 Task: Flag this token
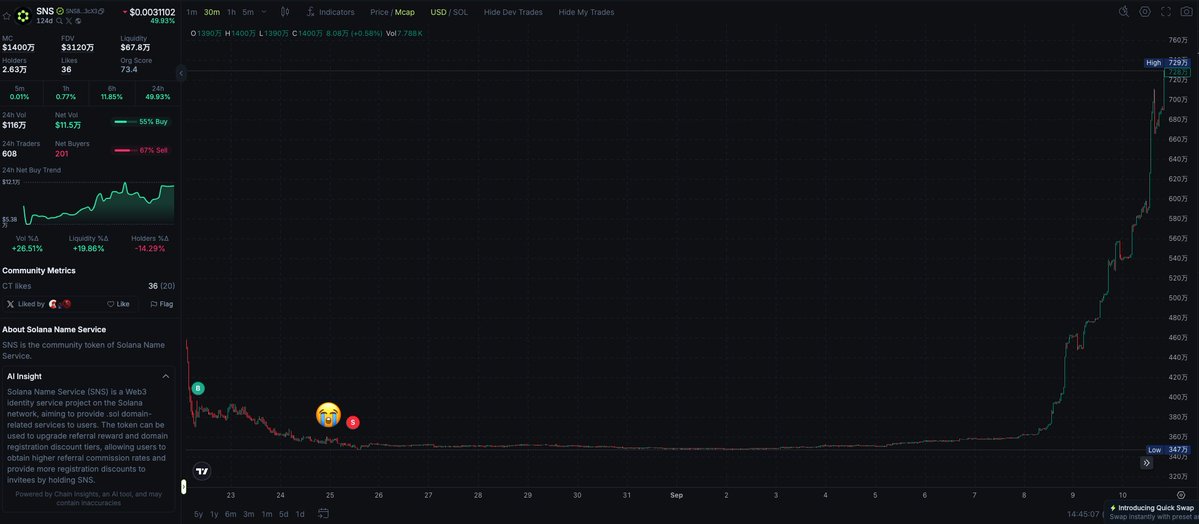161,304
